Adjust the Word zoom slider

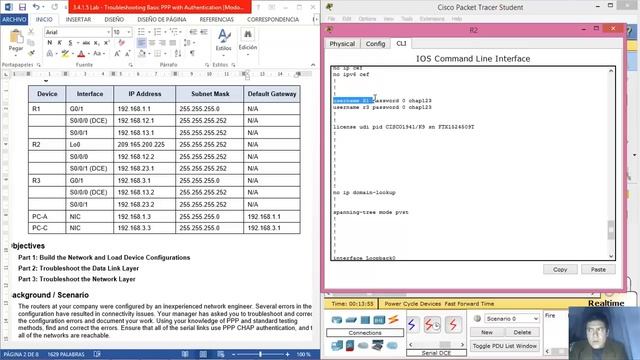click(x=260, y=354)
